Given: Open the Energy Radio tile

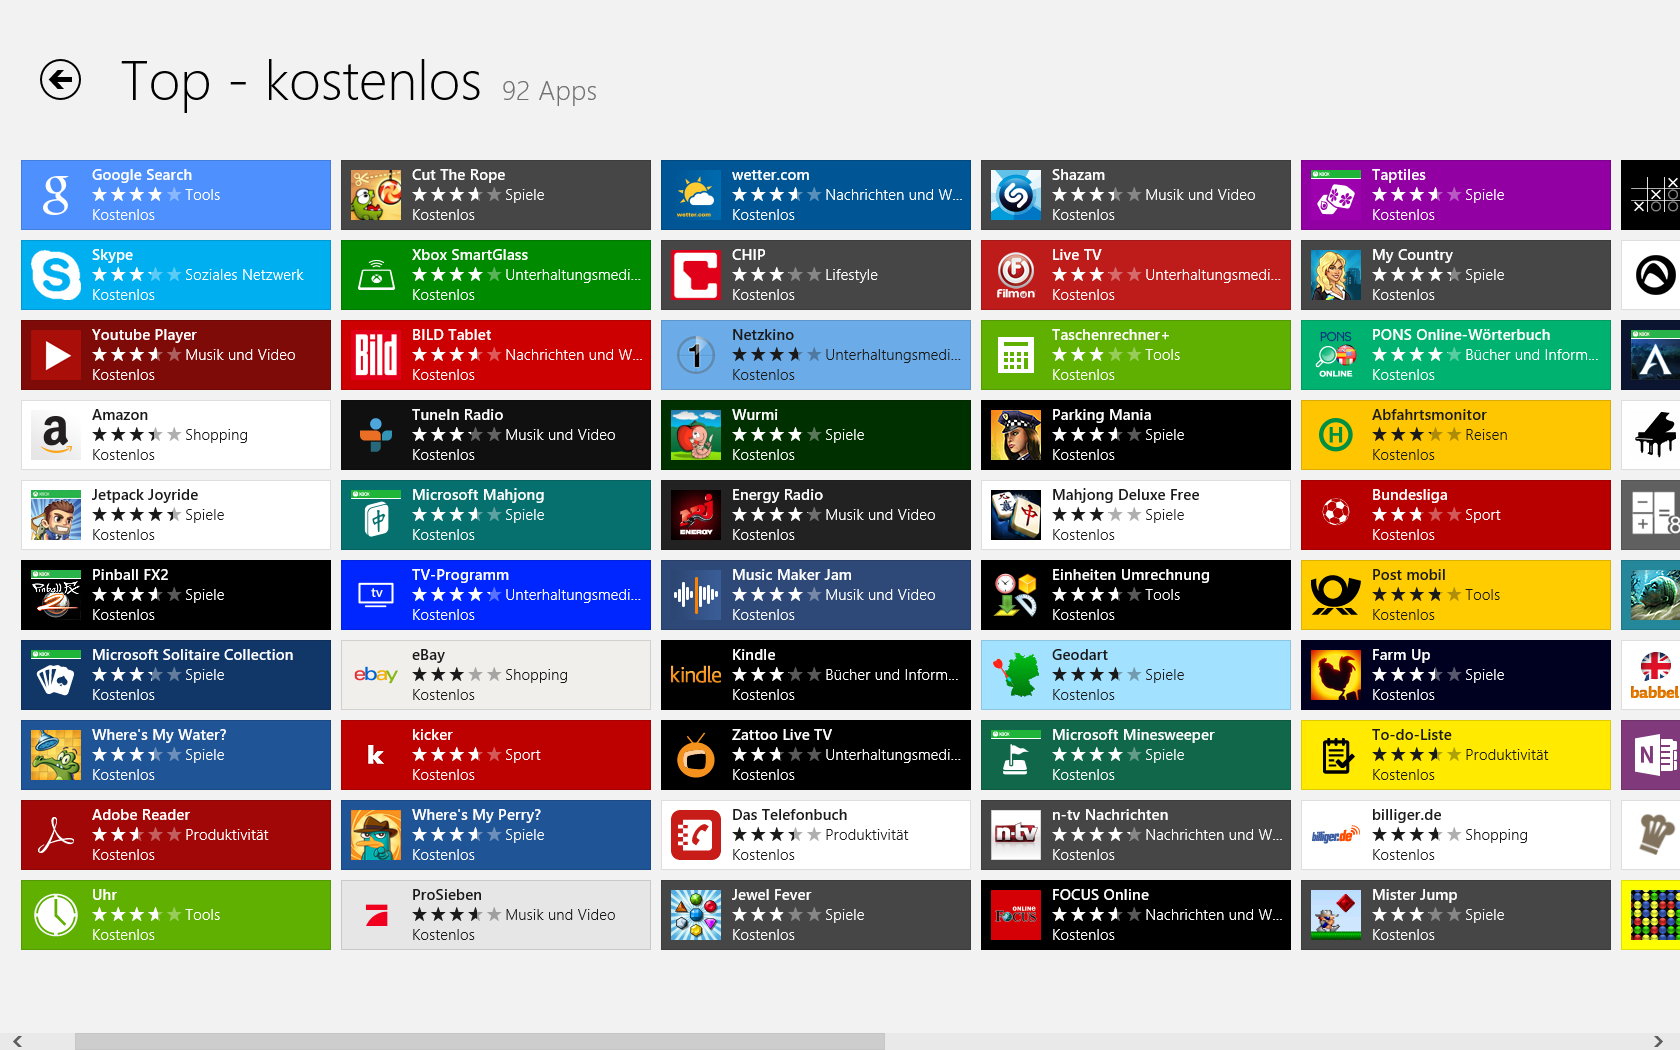Looking at the screenshot, I should [x=816, y=515].
